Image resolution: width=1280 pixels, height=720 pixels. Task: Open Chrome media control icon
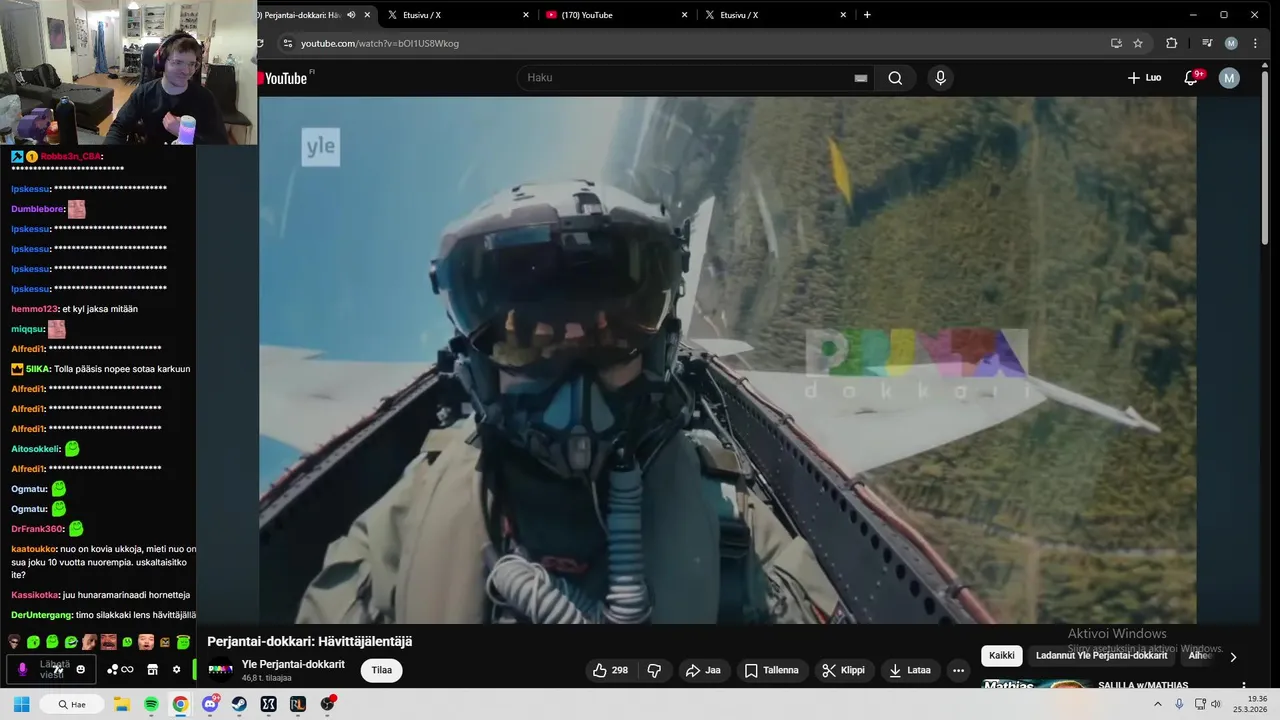1207,43
